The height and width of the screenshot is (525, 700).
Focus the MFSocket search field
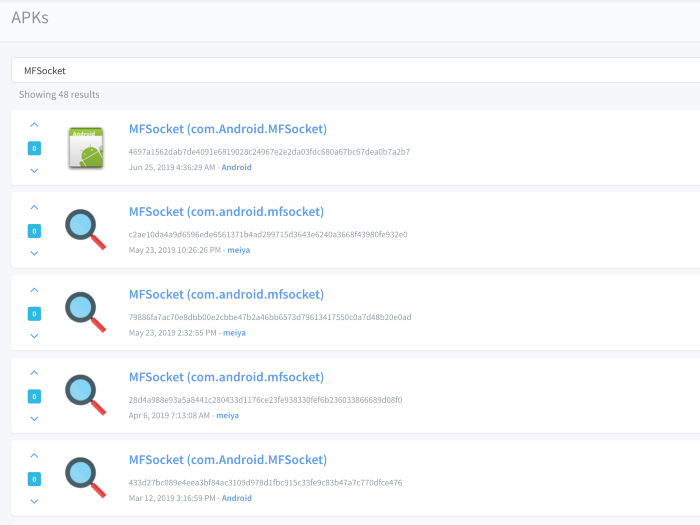[355, 70]
